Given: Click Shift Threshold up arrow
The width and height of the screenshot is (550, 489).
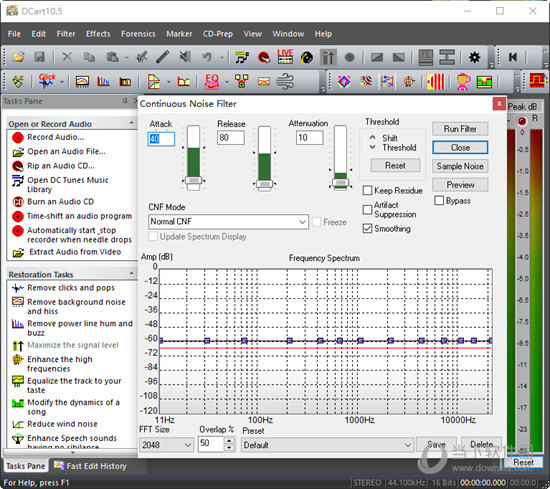Looking at the screenshot, I should click(x=373, y=138).
